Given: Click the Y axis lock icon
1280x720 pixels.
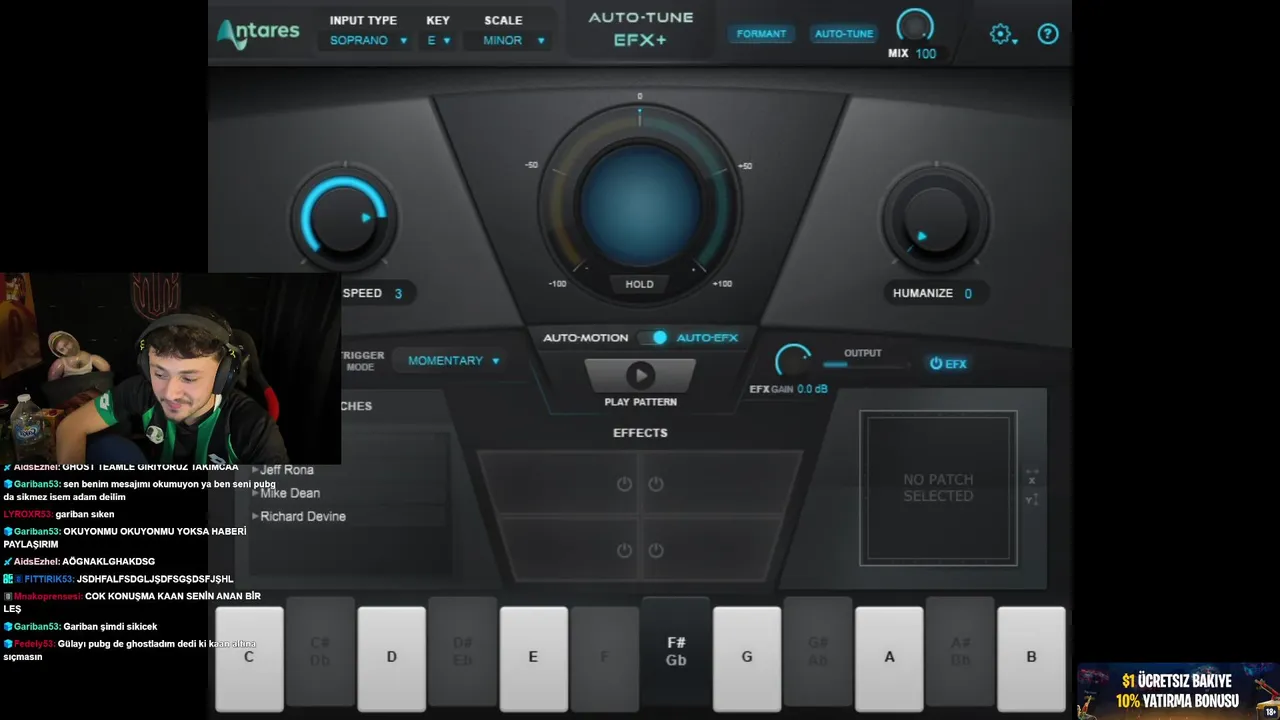Looking at the screenshot, I should (x=1032, y=499).
